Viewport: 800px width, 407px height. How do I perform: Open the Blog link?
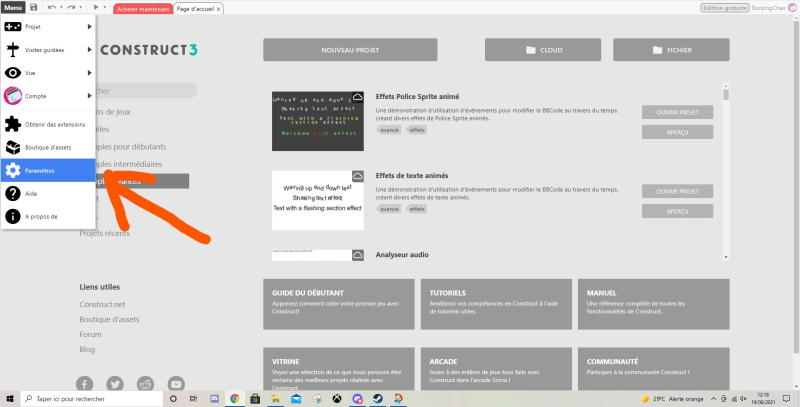(x=87, y=349)
